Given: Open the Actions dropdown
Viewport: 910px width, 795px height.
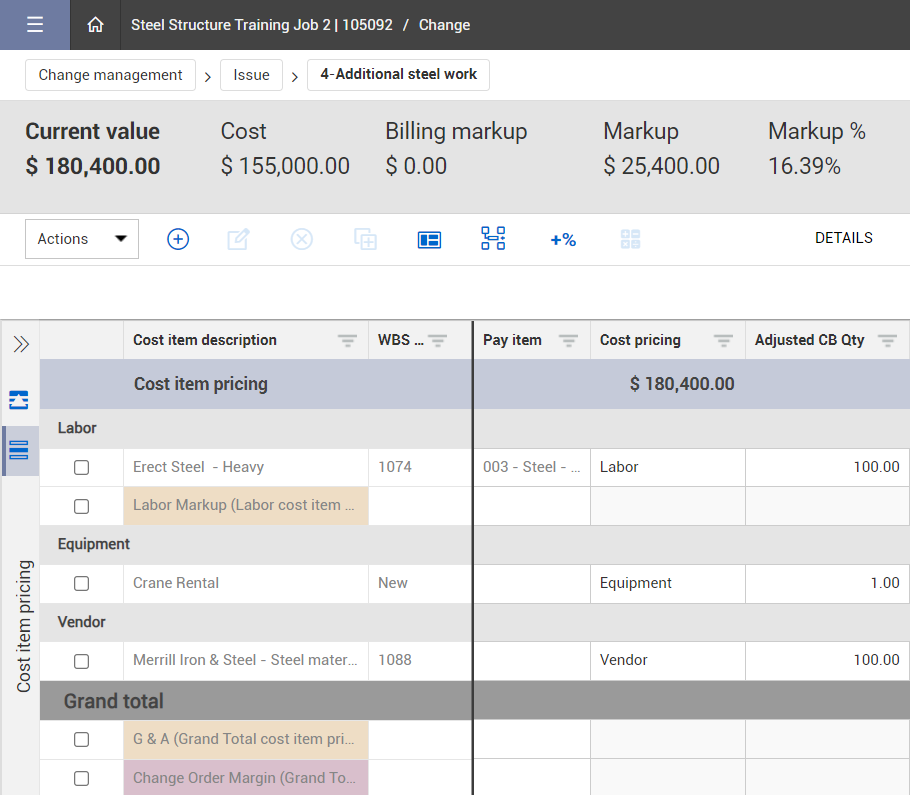Looking at the screenshot, I should pos(82,239).
